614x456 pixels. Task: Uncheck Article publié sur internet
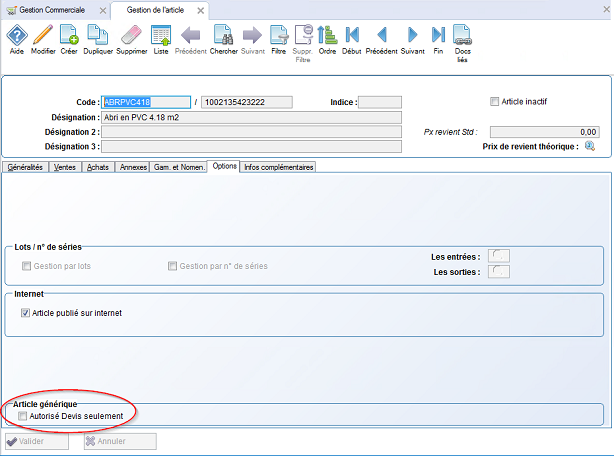25,313
